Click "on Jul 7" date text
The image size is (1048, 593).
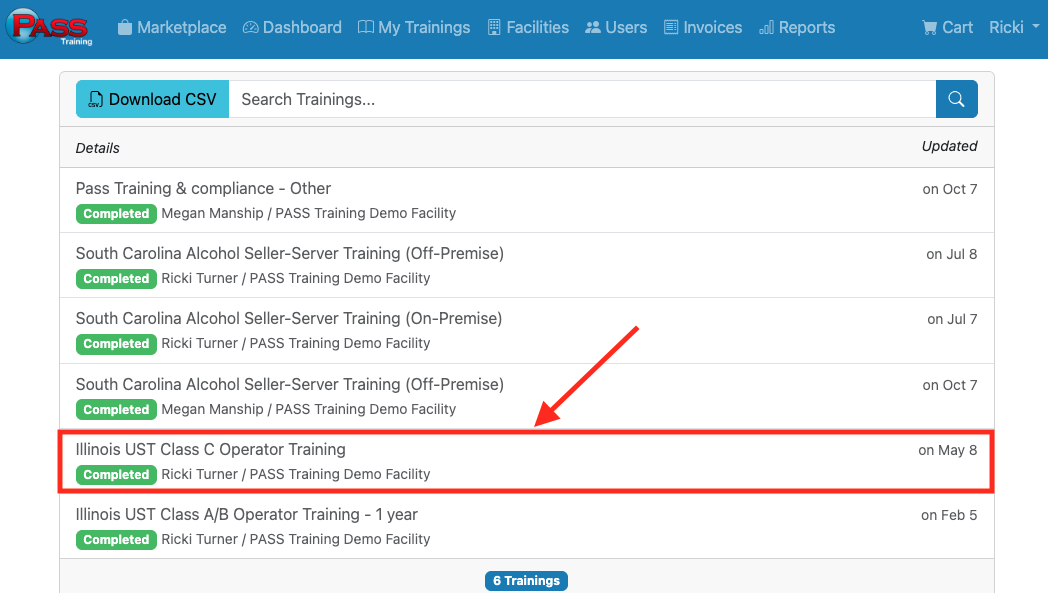click(x=952, y=319)
